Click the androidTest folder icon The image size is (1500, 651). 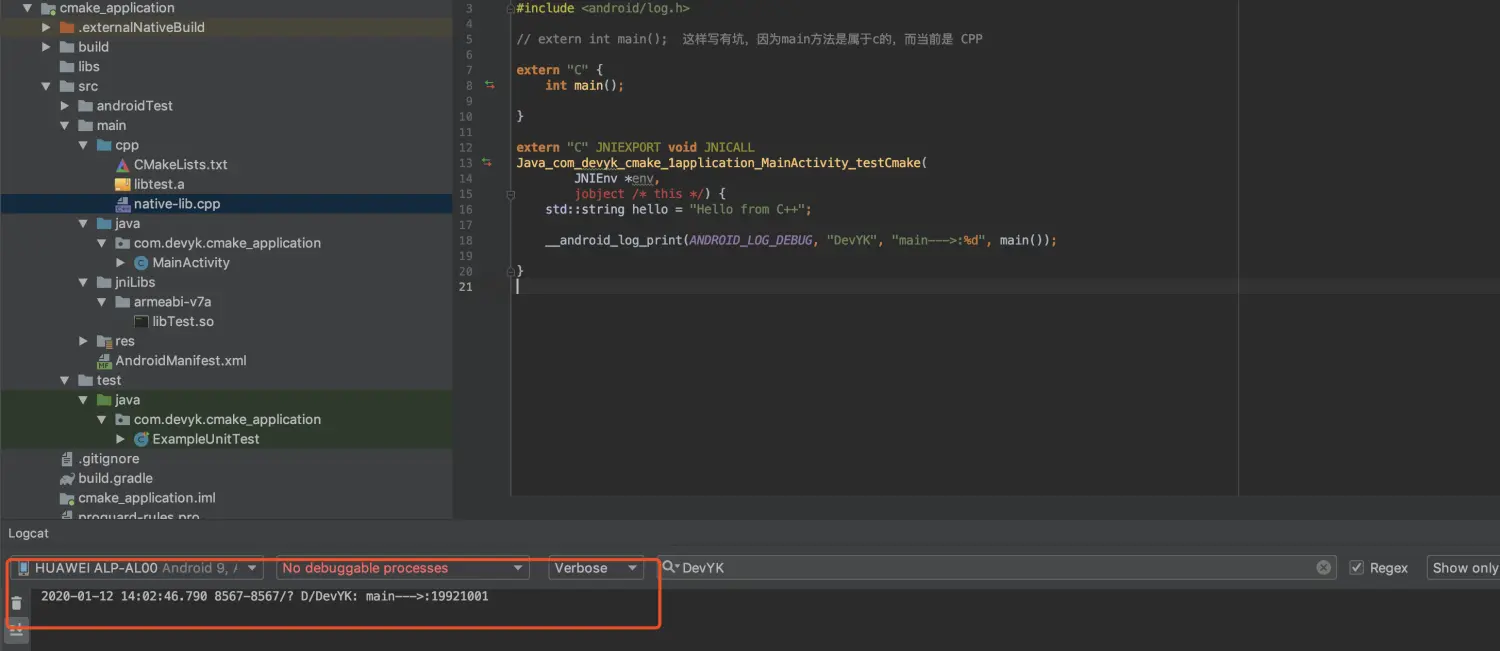(85, 106)
